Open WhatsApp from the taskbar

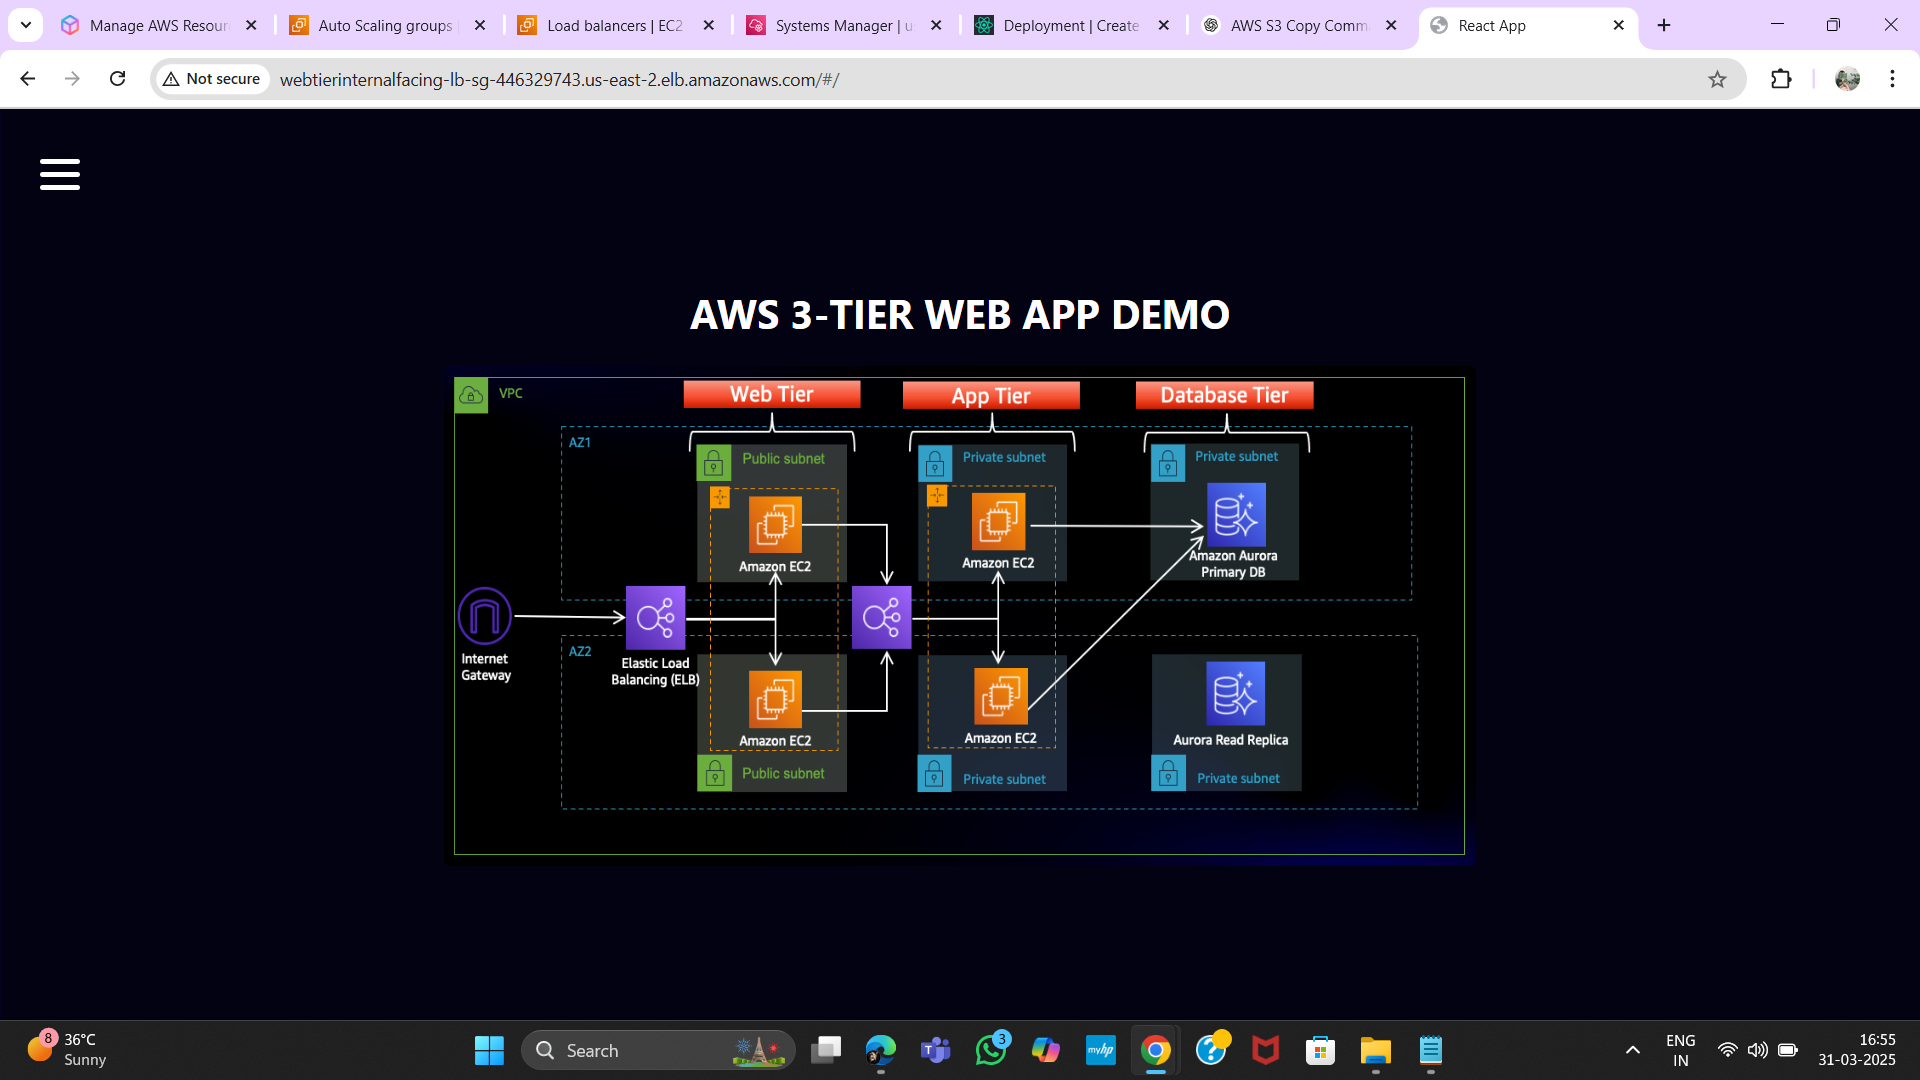pyautogui.click(x=991, y=1050)
